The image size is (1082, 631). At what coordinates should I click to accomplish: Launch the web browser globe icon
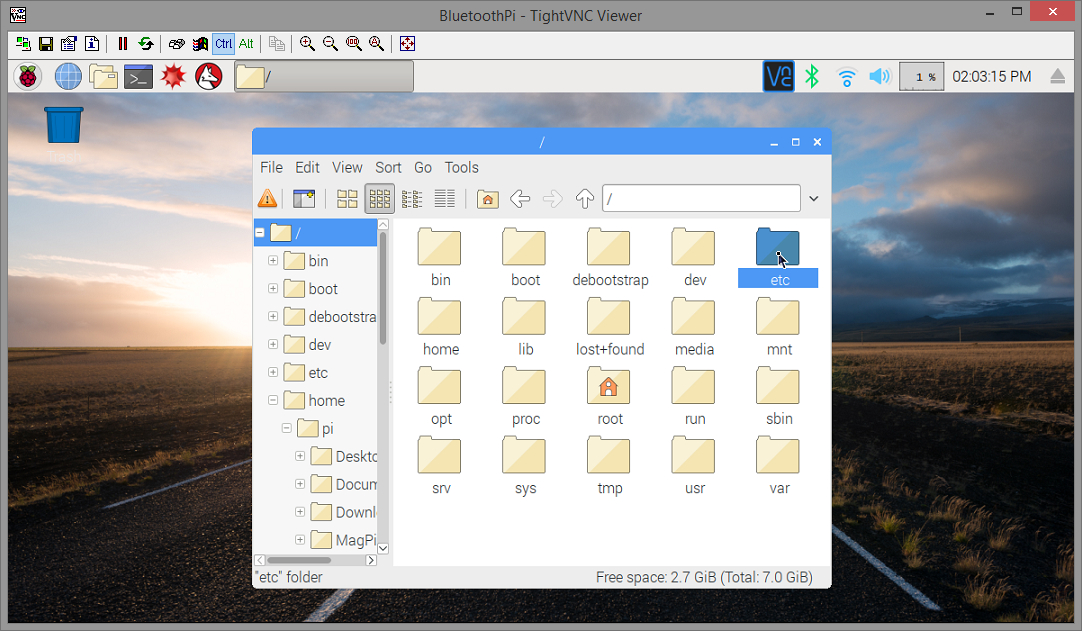(x=68, y=77)
